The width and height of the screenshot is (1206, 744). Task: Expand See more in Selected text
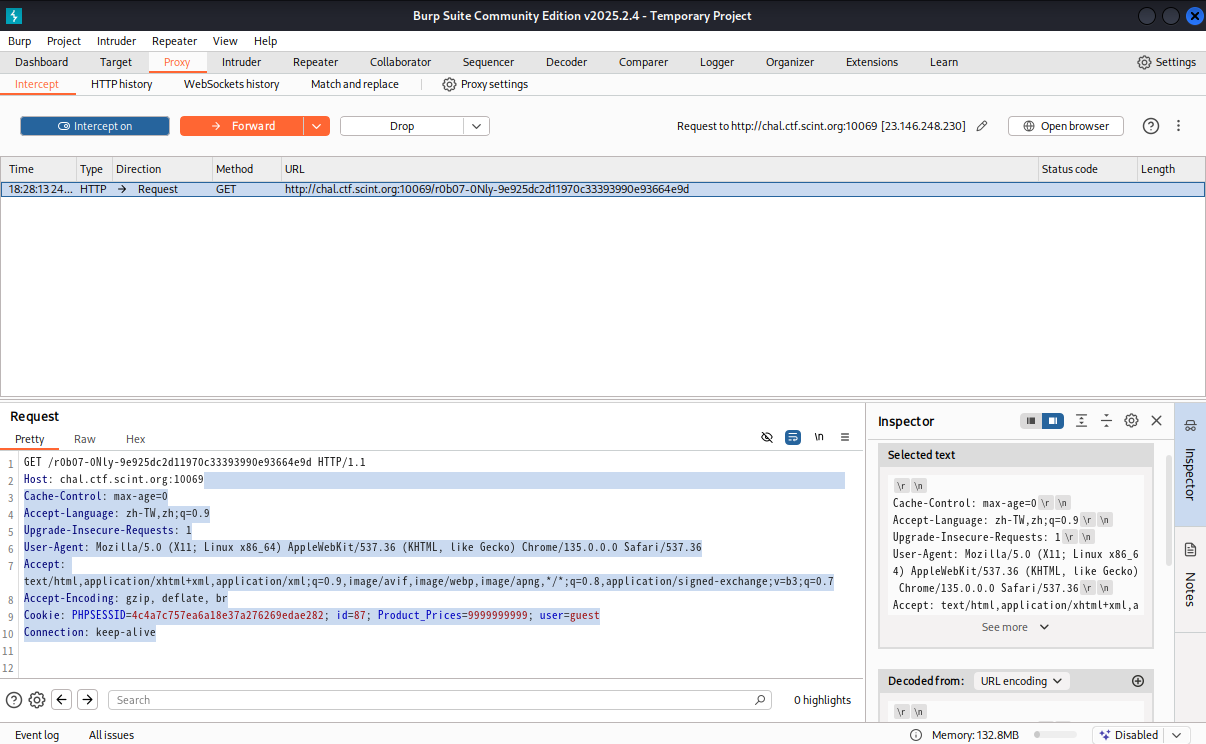[x=1015, y=627]
